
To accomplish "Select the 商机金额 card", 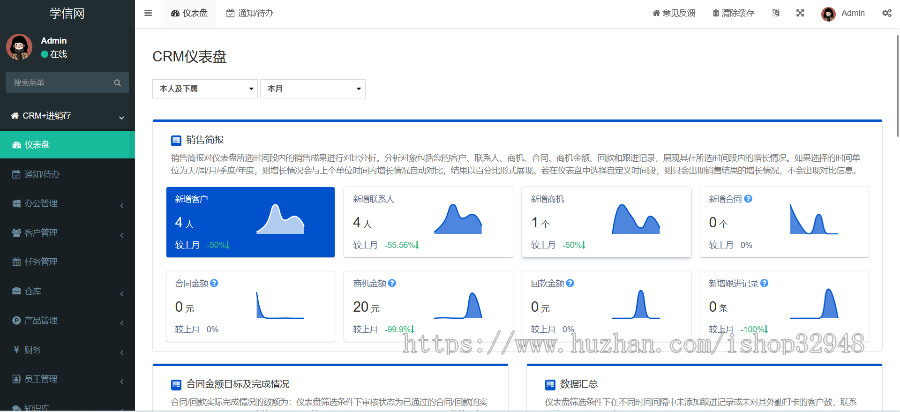I will point(428,306).
